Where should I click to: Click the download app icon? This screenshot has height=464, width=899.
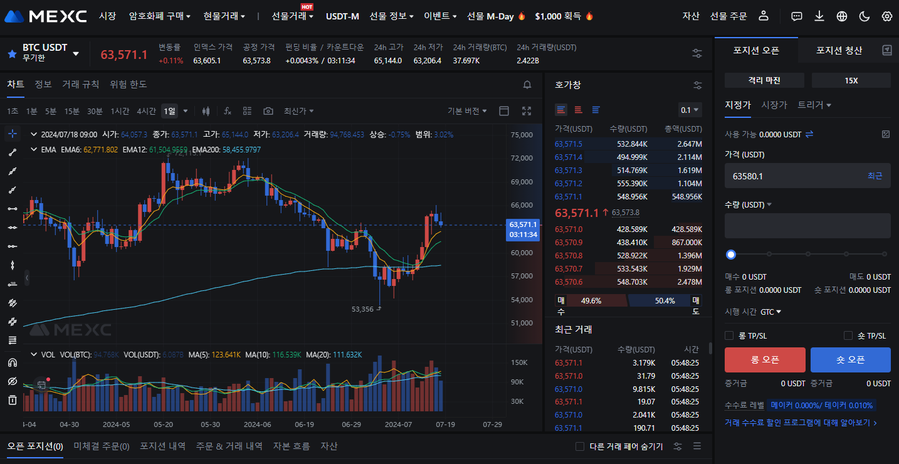tap(819, 16)
